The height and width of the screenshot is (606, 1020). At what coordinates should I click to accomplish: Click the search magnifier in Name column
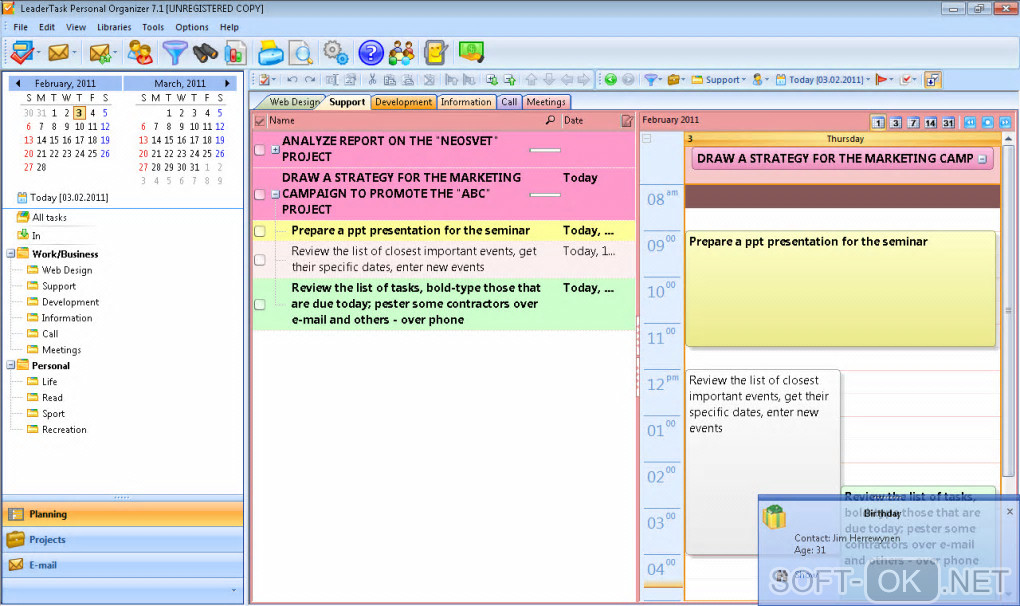tap(550, 120)
